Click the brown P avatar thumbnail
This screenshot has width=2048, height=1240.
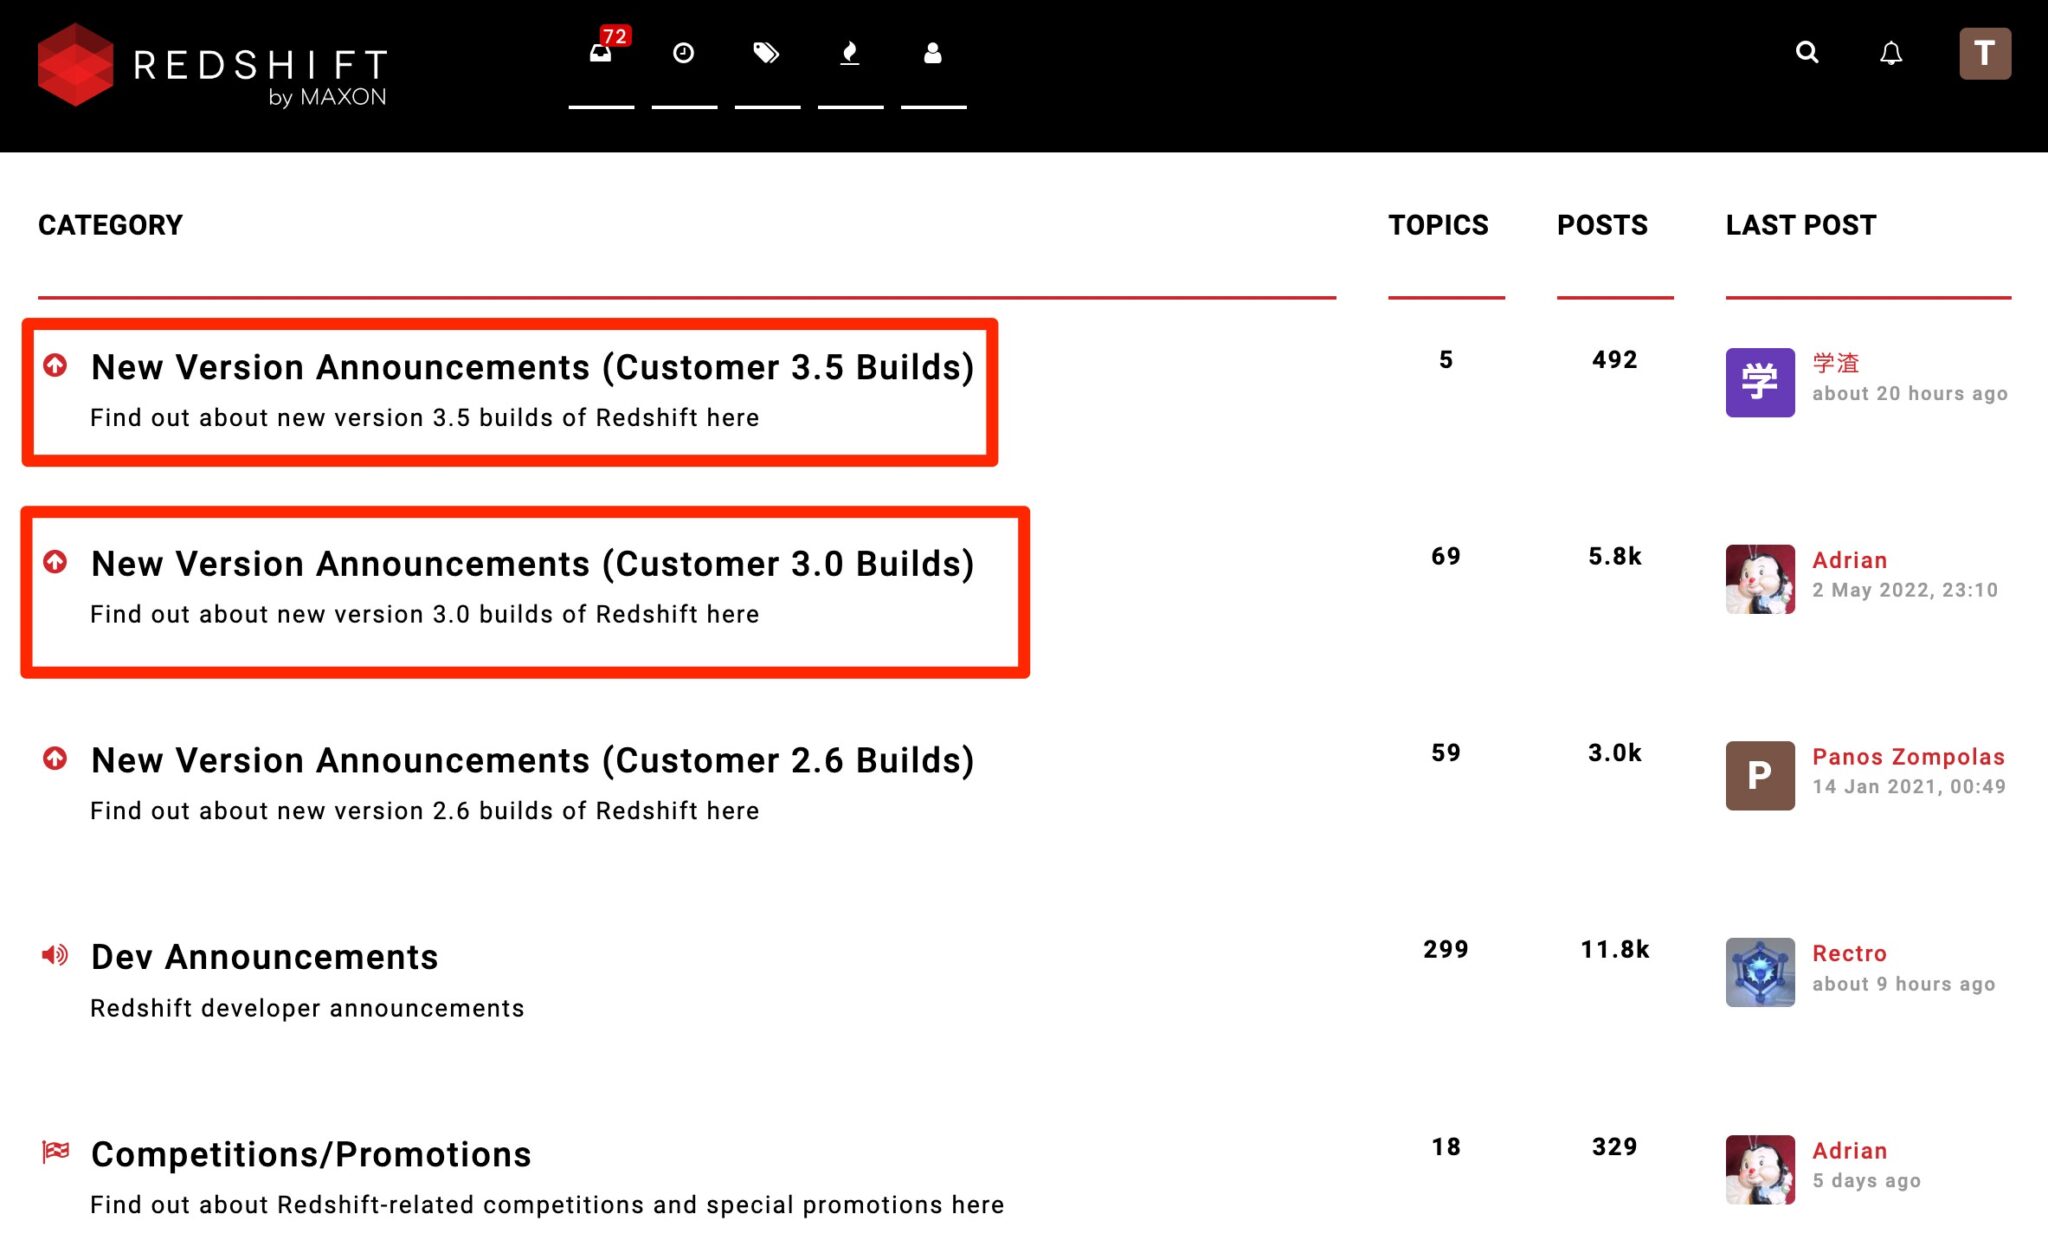(x=1760, y=775)
